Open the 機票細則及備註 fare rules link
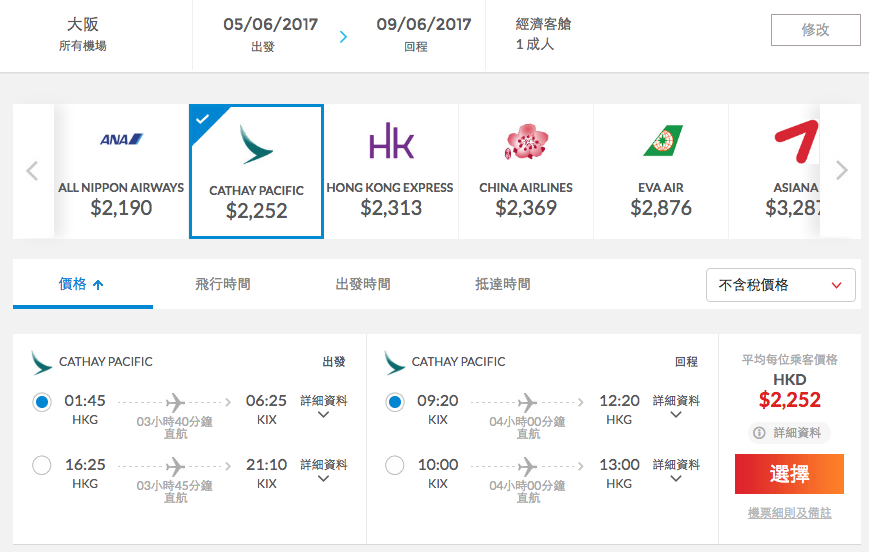 [x=789, y=513]
